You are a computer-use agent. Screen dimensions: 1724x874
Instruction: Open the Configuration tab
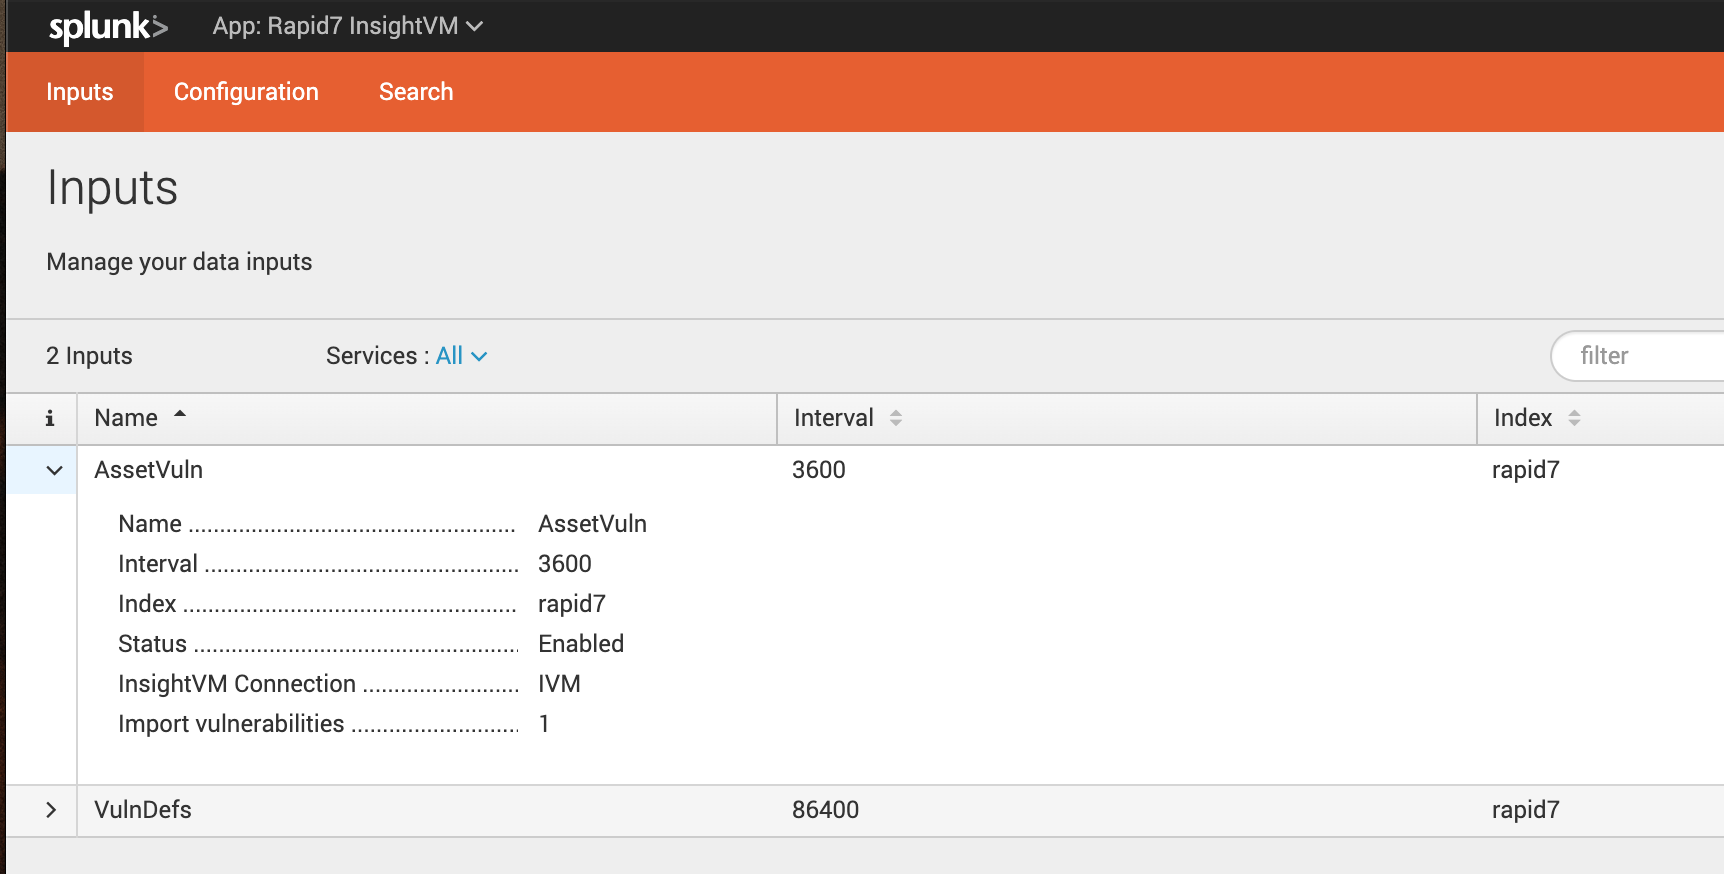pos(246,92)
